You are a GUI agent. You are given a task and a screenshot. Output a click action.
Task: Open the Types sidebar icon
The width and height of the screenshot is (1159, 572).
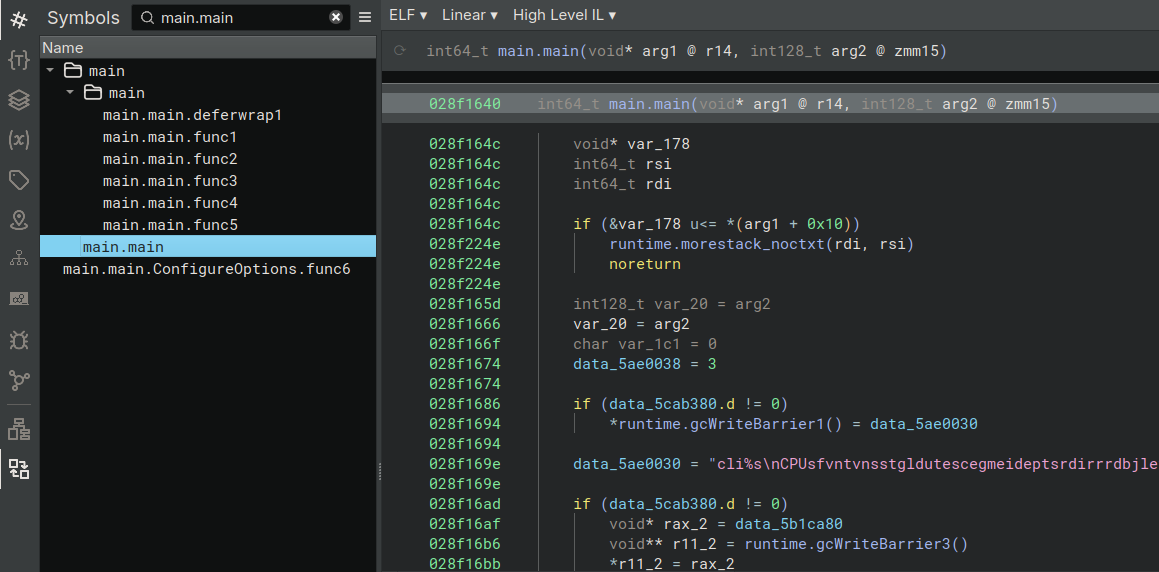[x=19, y=59]
